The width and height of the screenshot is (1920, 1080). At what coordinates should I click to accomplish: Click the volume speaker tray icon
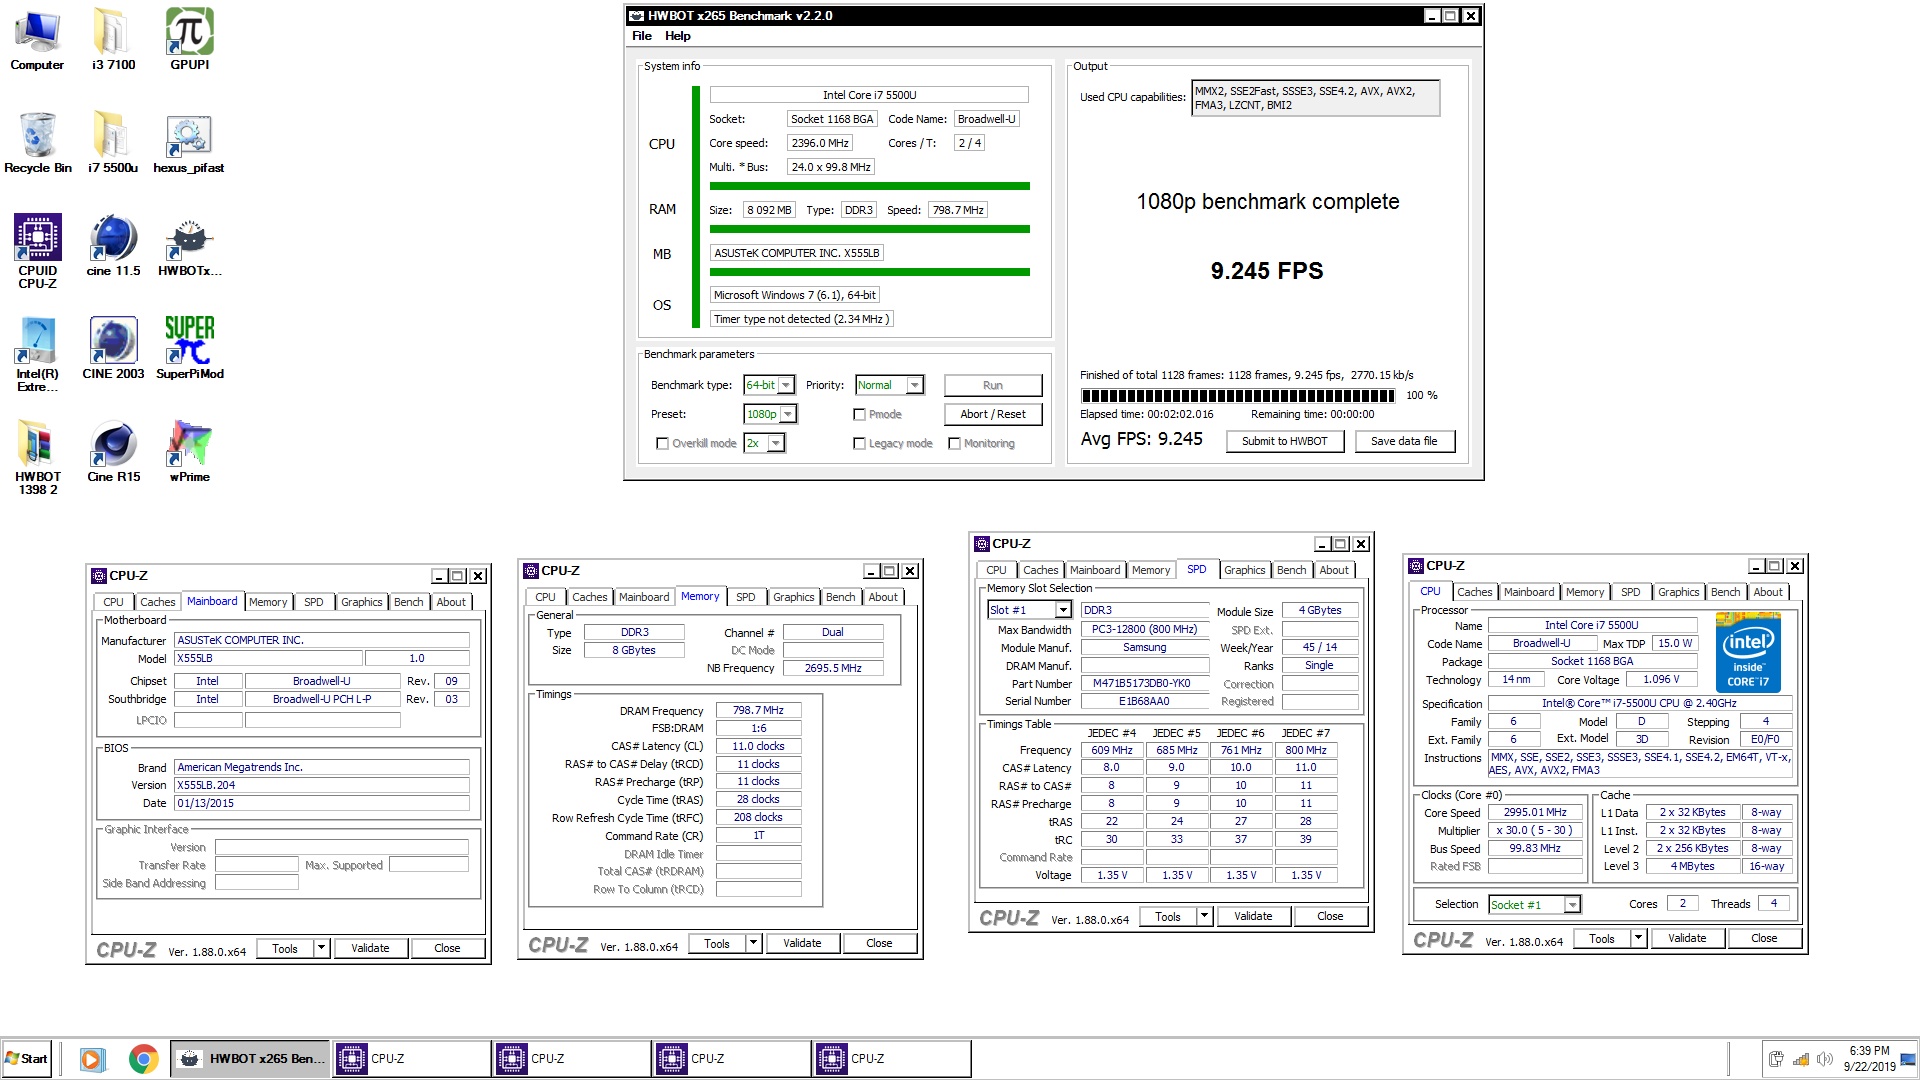(x=1825, y=1059)
